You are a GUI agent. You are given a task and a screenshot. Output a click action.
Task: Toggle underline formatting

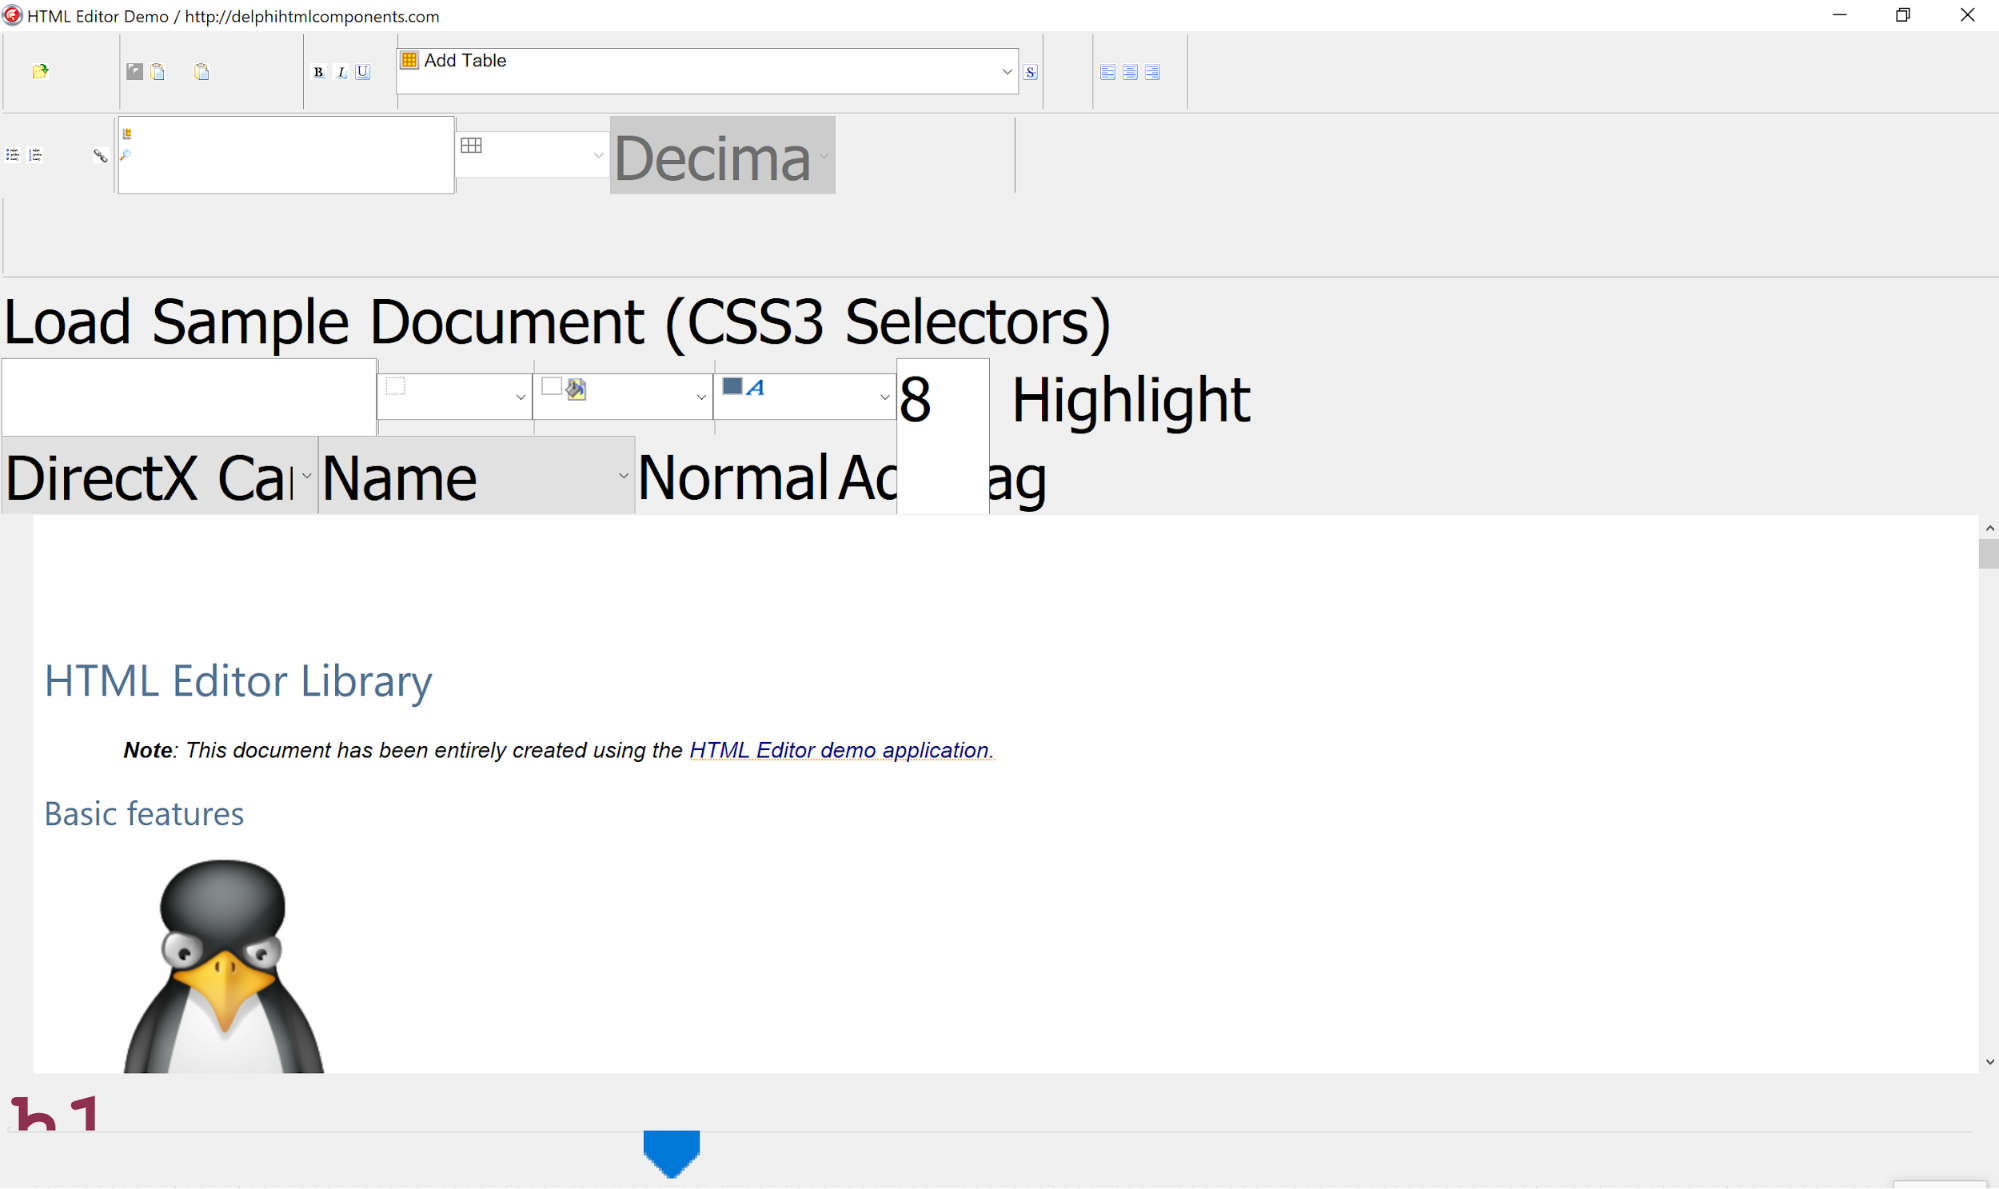(363, 72)
